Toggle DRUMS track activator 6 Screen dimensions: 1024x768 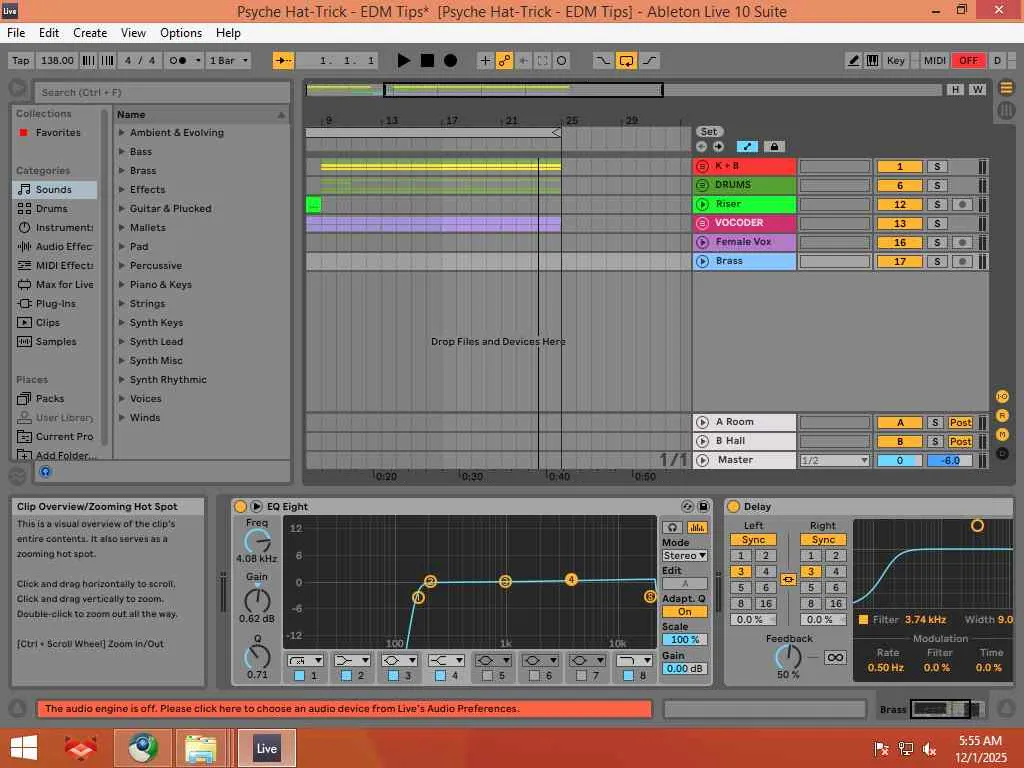tap(899, 185)
